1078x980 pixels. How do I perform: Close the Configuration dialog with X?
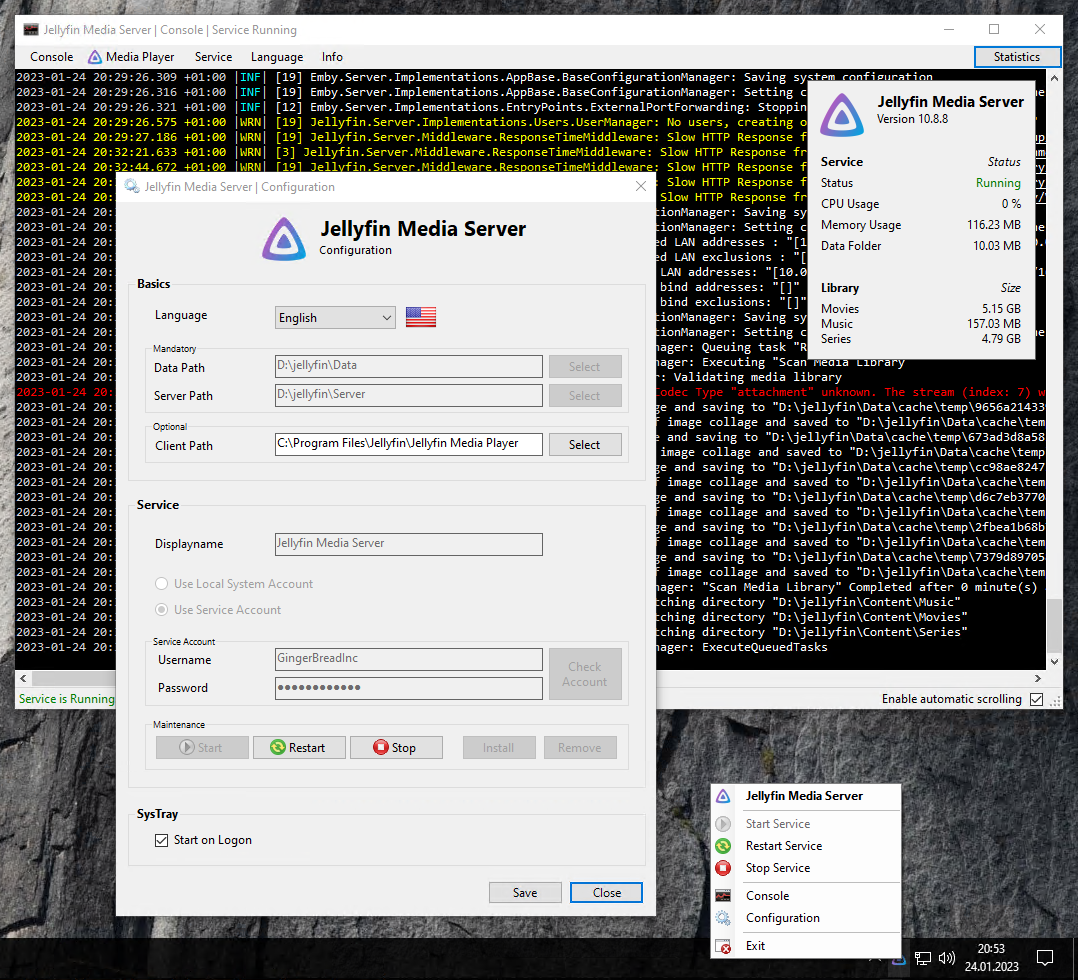tap(641, 186)
